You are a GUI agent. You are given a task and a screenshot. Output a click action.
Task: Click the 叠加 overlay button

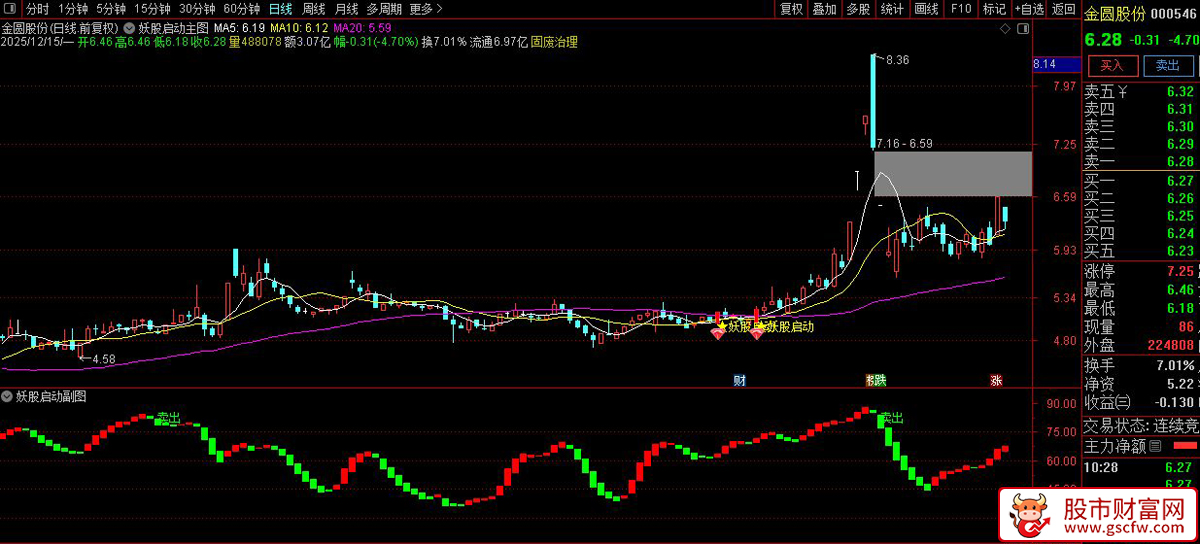coord(824,9)
